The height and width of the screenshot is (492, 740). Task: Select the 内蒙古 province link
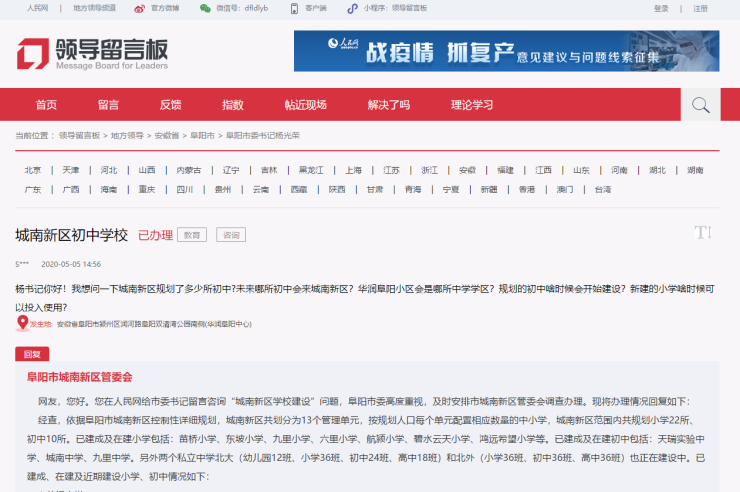tap(189, 170)
